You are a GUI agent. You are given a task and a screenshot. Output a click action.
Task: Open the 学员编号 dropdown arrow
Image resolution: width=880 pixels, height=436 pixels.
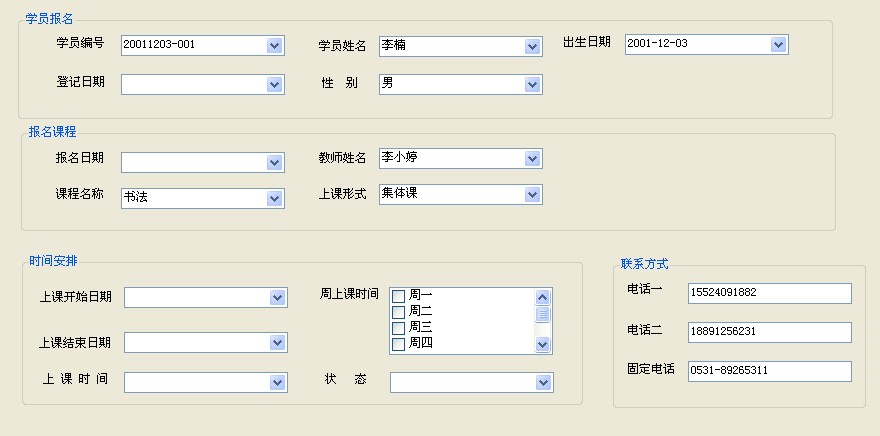coord(274,45)
